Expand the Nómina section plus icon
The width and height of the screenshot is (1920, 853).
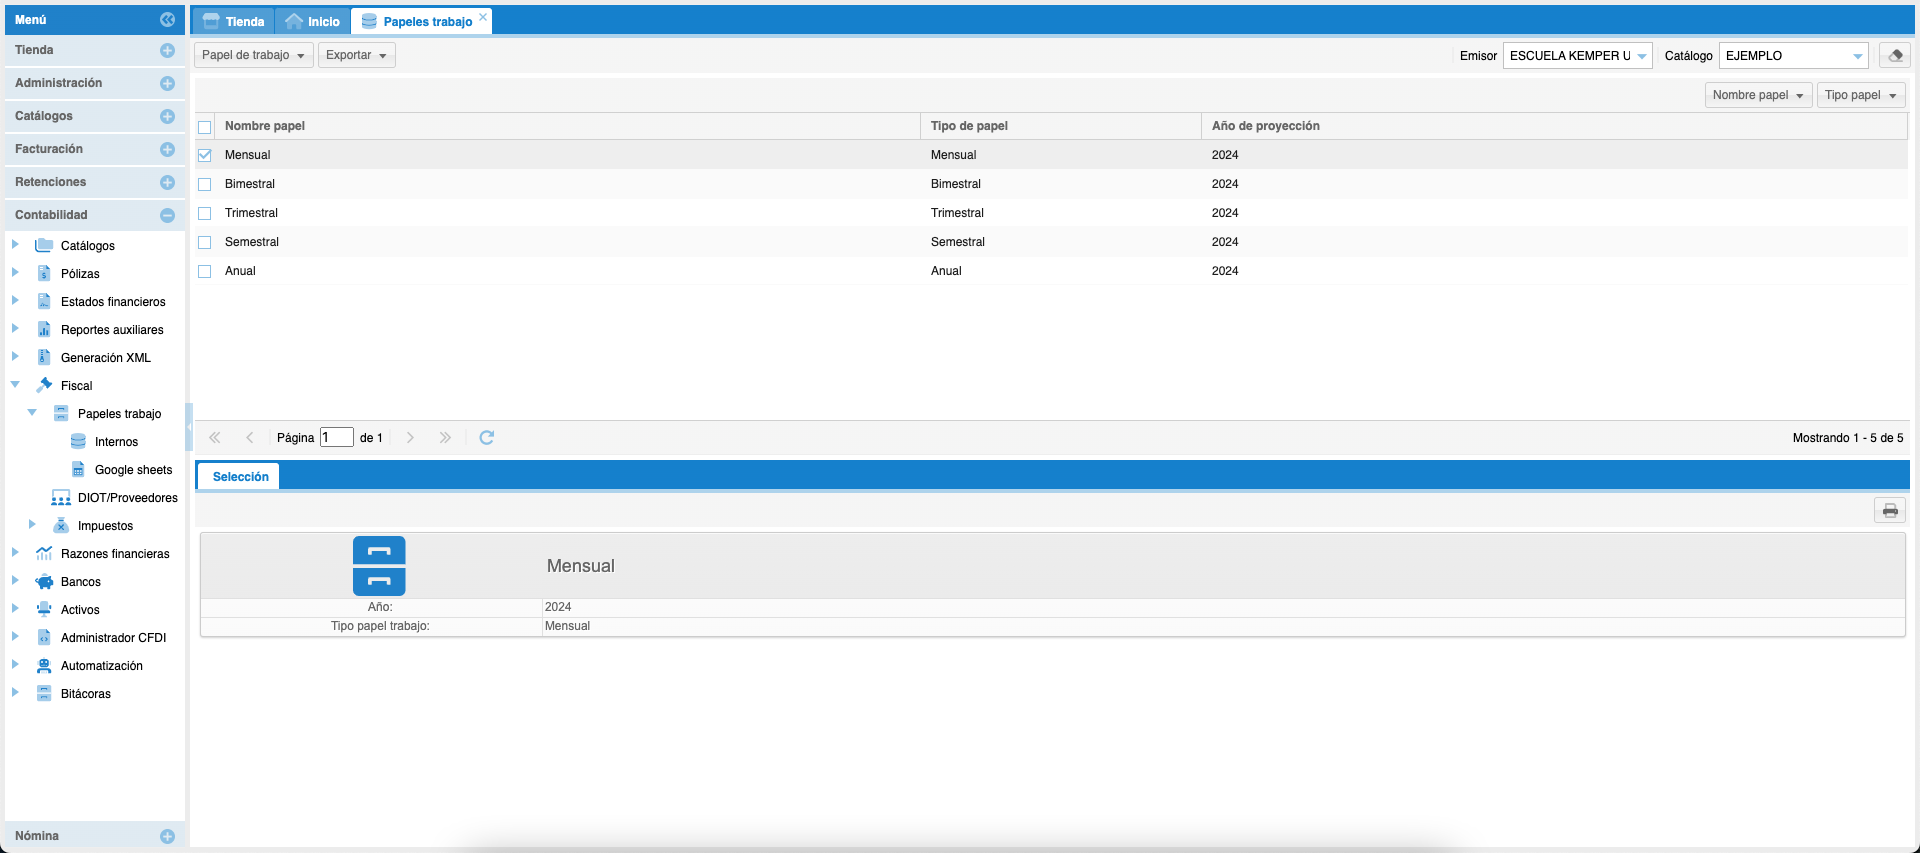pyautogui.click(x=167, y=836)
